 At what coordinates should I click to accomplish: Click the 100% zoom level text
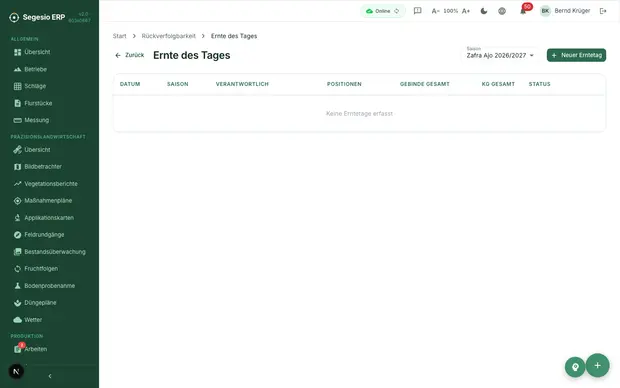point(450,11)
